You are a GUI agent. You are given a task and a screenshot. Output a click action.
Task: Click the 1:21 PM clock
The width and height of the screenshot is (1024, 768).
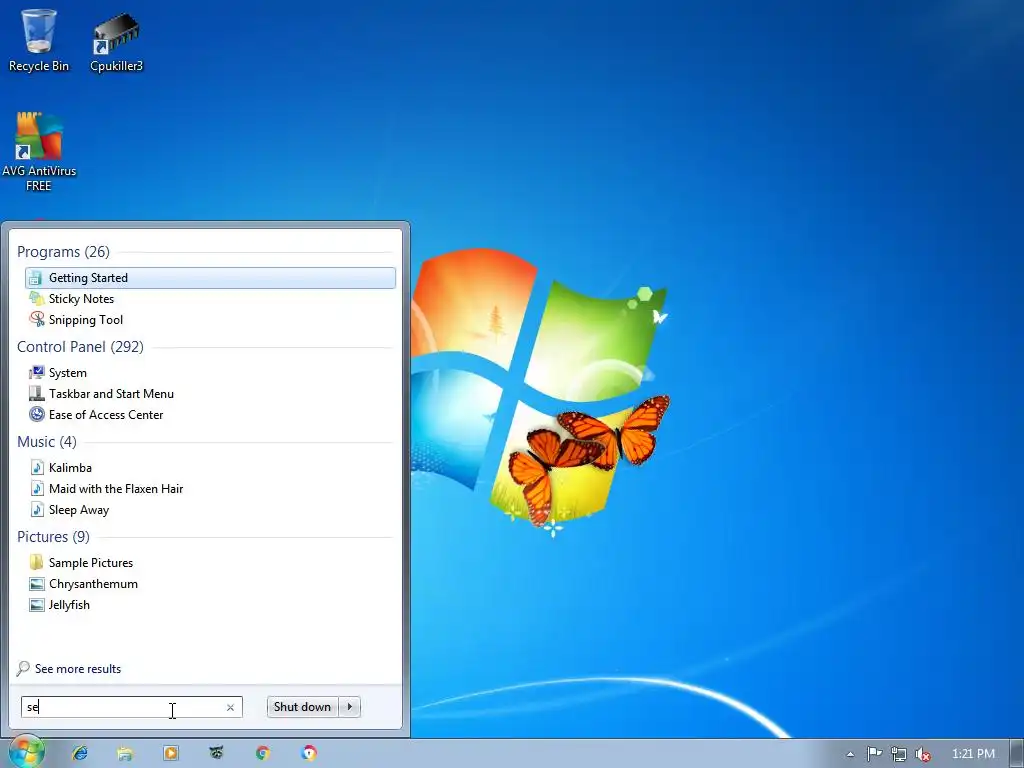[973, 754]
